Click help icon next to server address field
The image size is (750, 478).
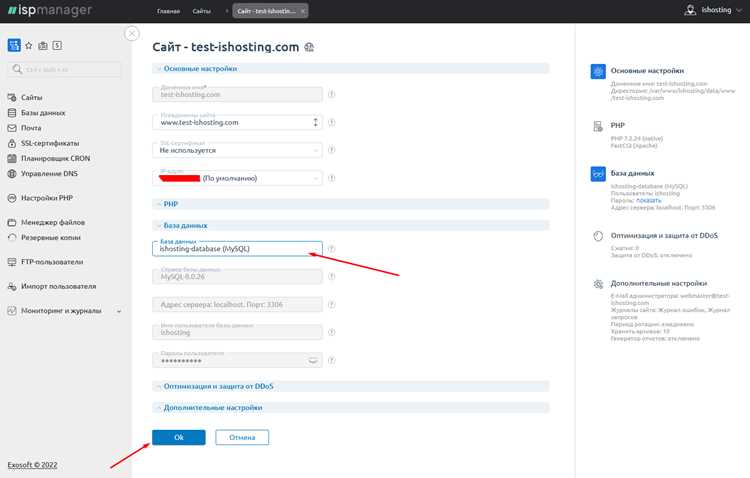pyautogui.click(x=331, y=305)
